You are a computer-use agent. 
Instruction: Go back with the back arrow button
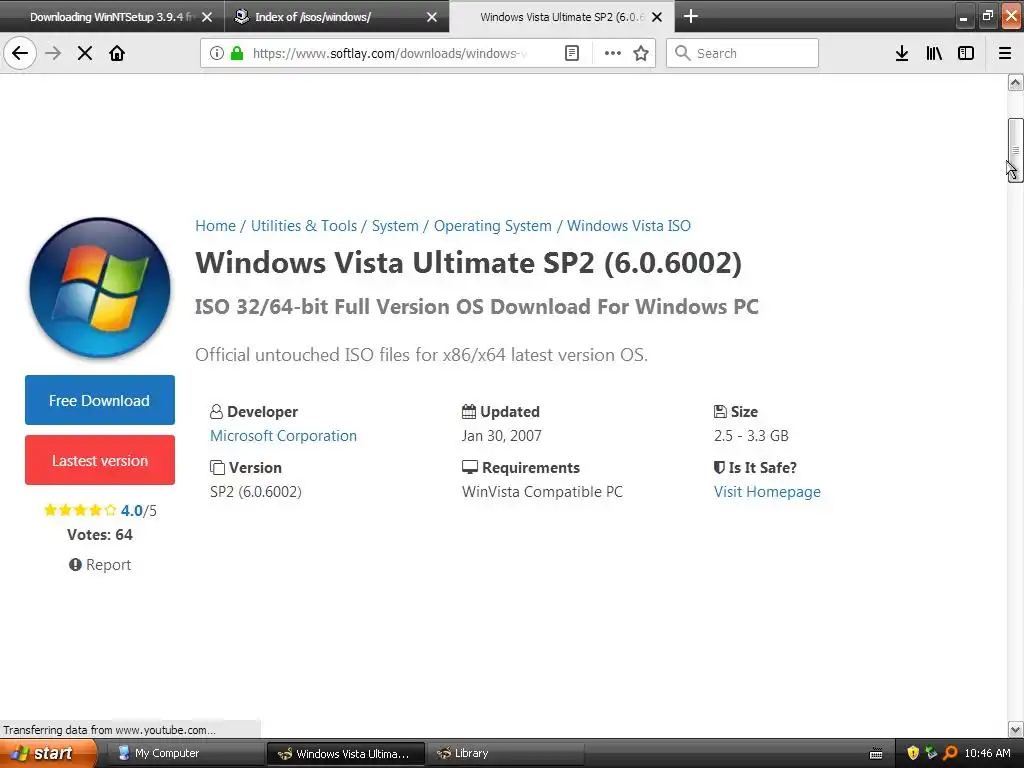[20, 53]
